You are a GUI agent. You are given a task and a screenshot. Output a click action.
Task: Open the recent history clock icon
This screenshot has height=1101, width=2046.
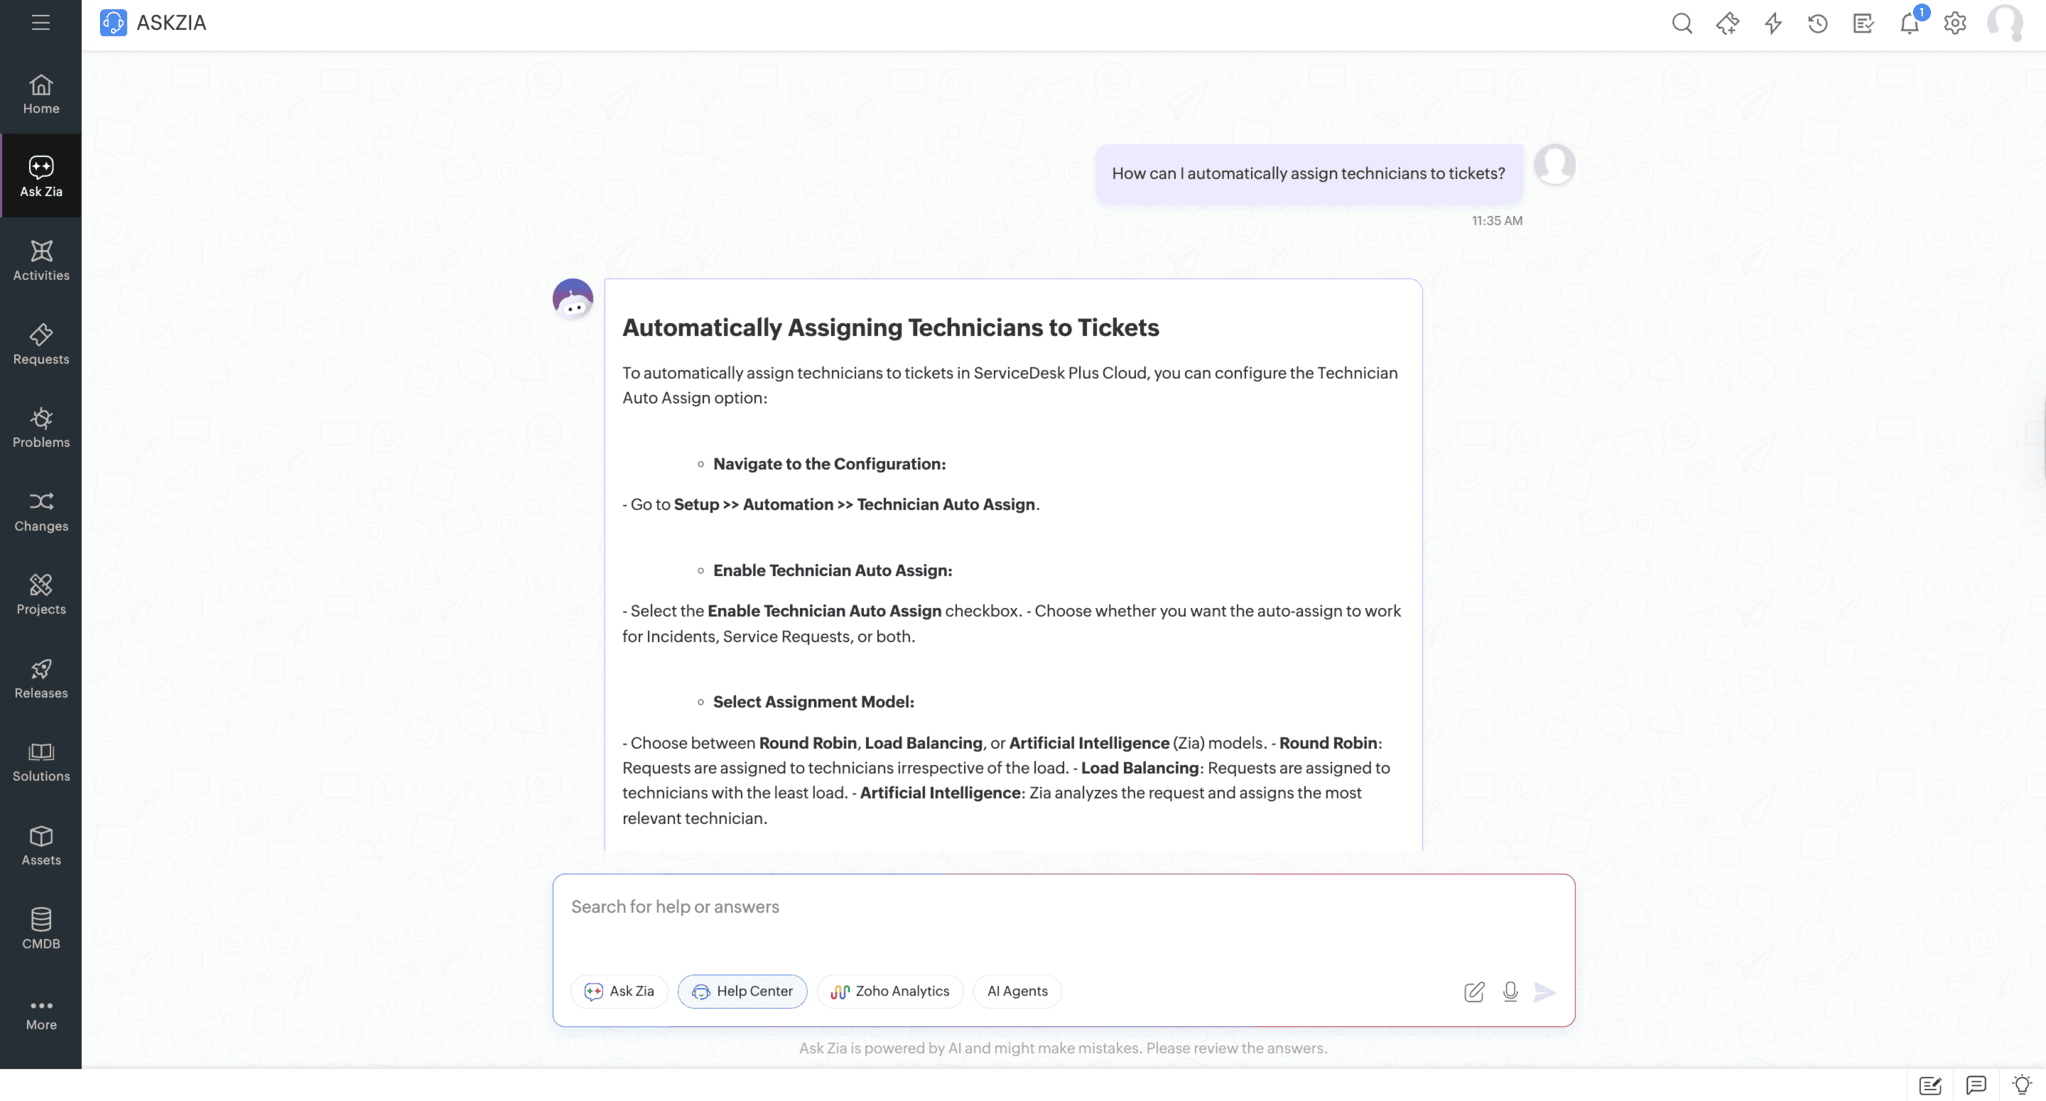[x=1818, y=23]
